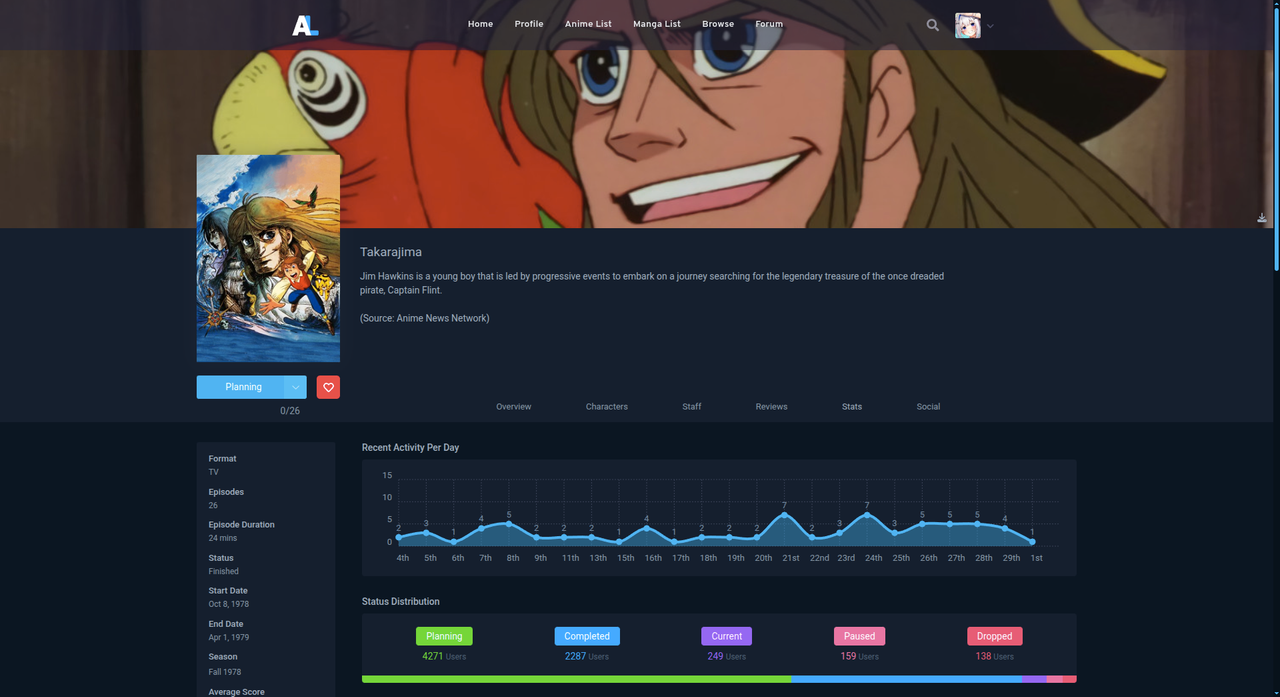Click the Takarajima cover image
This screenshot has width=1280, height=697.
click(268, 258)
